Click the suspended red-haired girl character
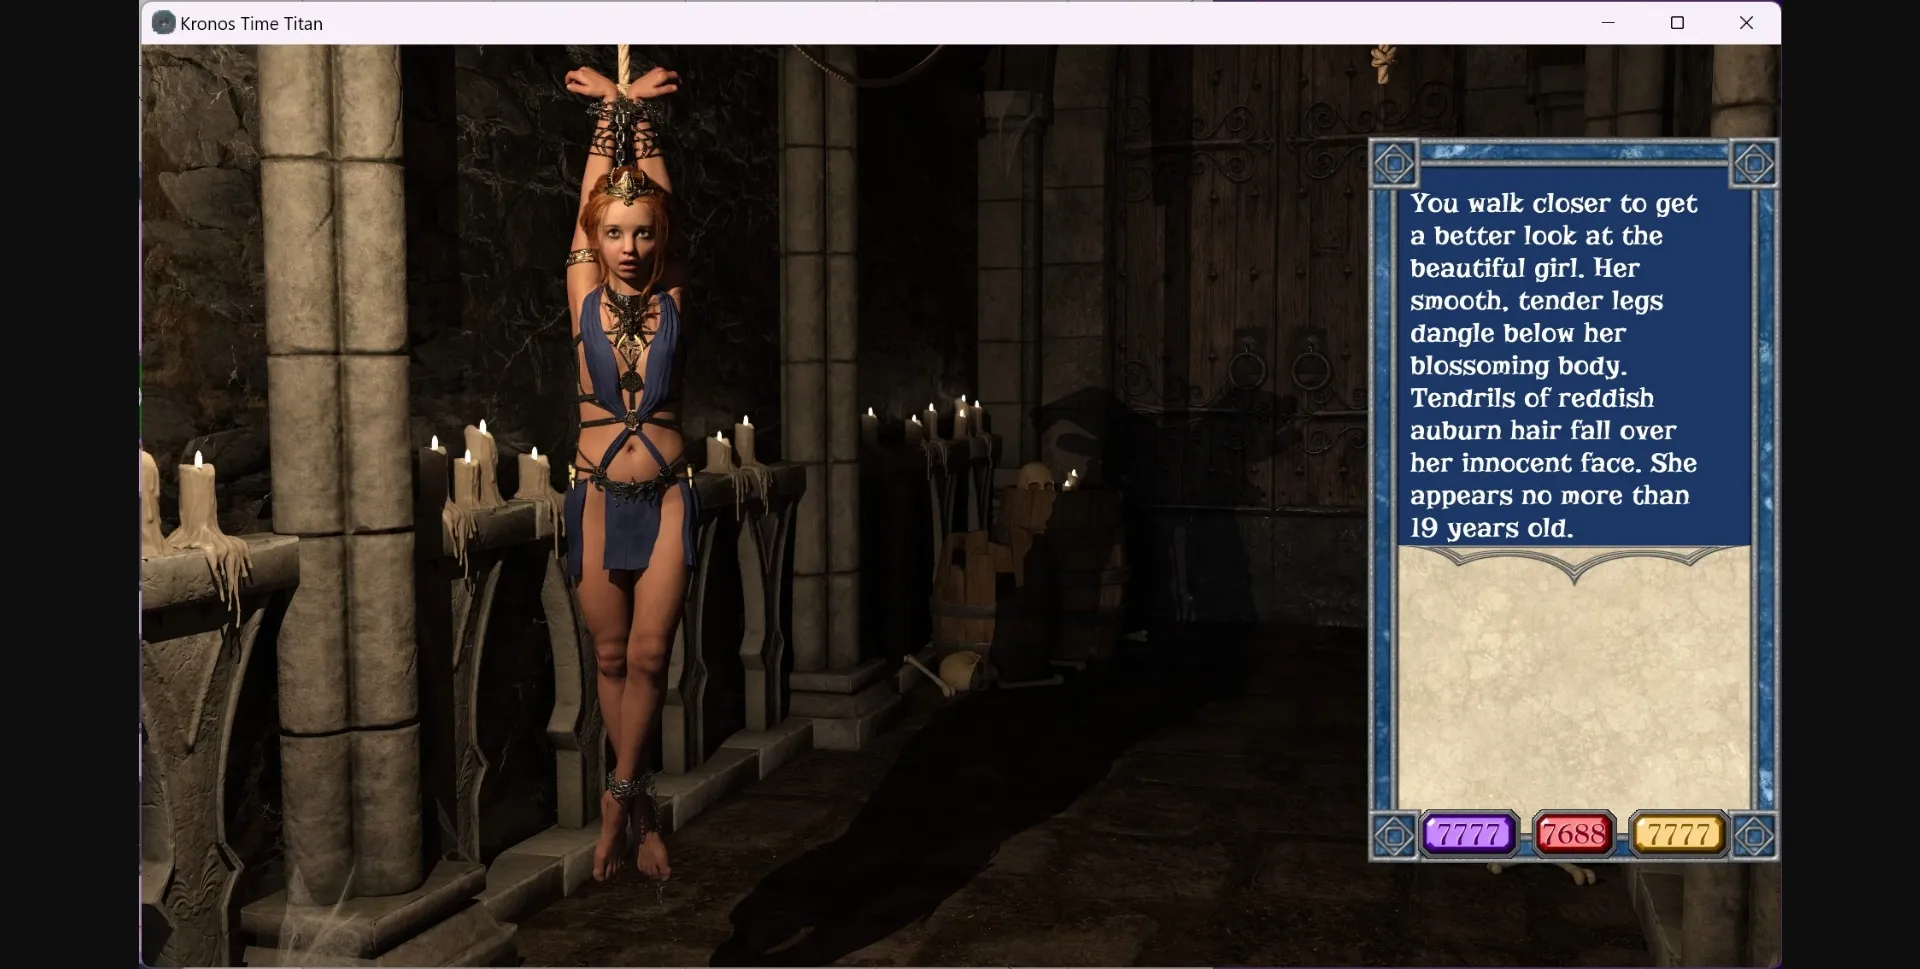This screenshot has width=1920, height=969. pyautogui.click(x=625, y=450)
